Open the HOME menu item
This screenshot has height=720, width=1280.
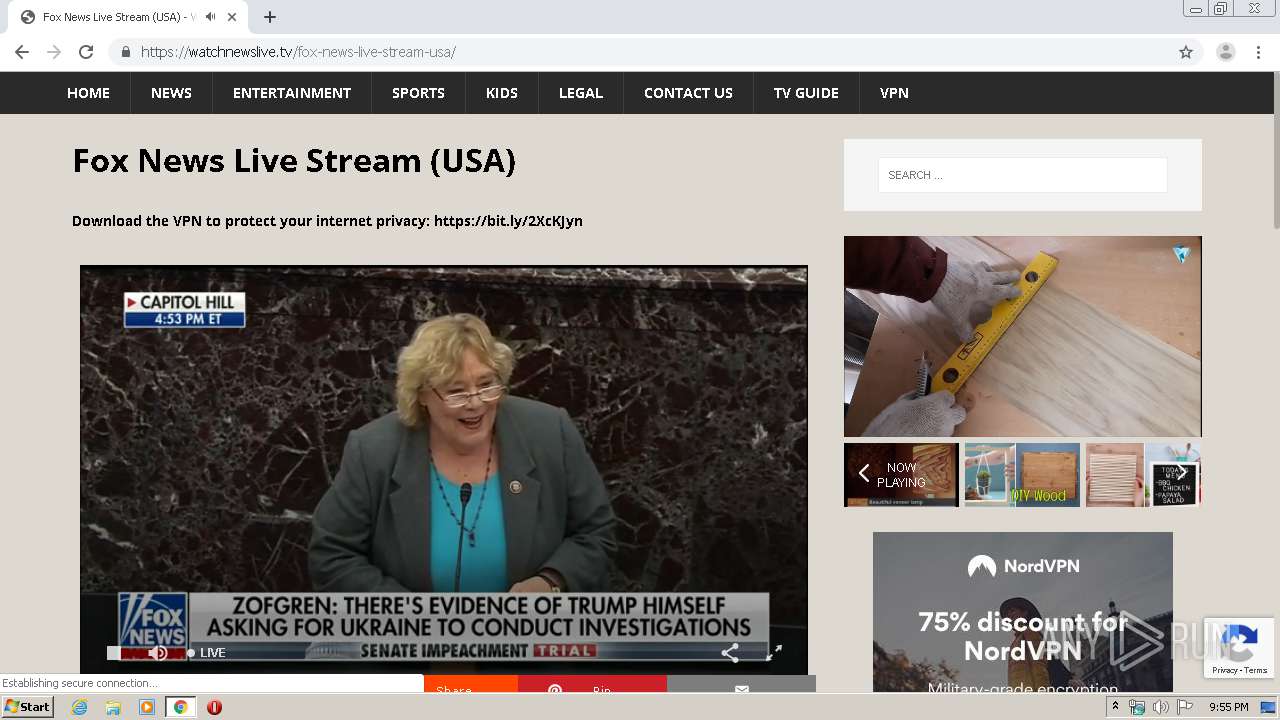[88, 93]
